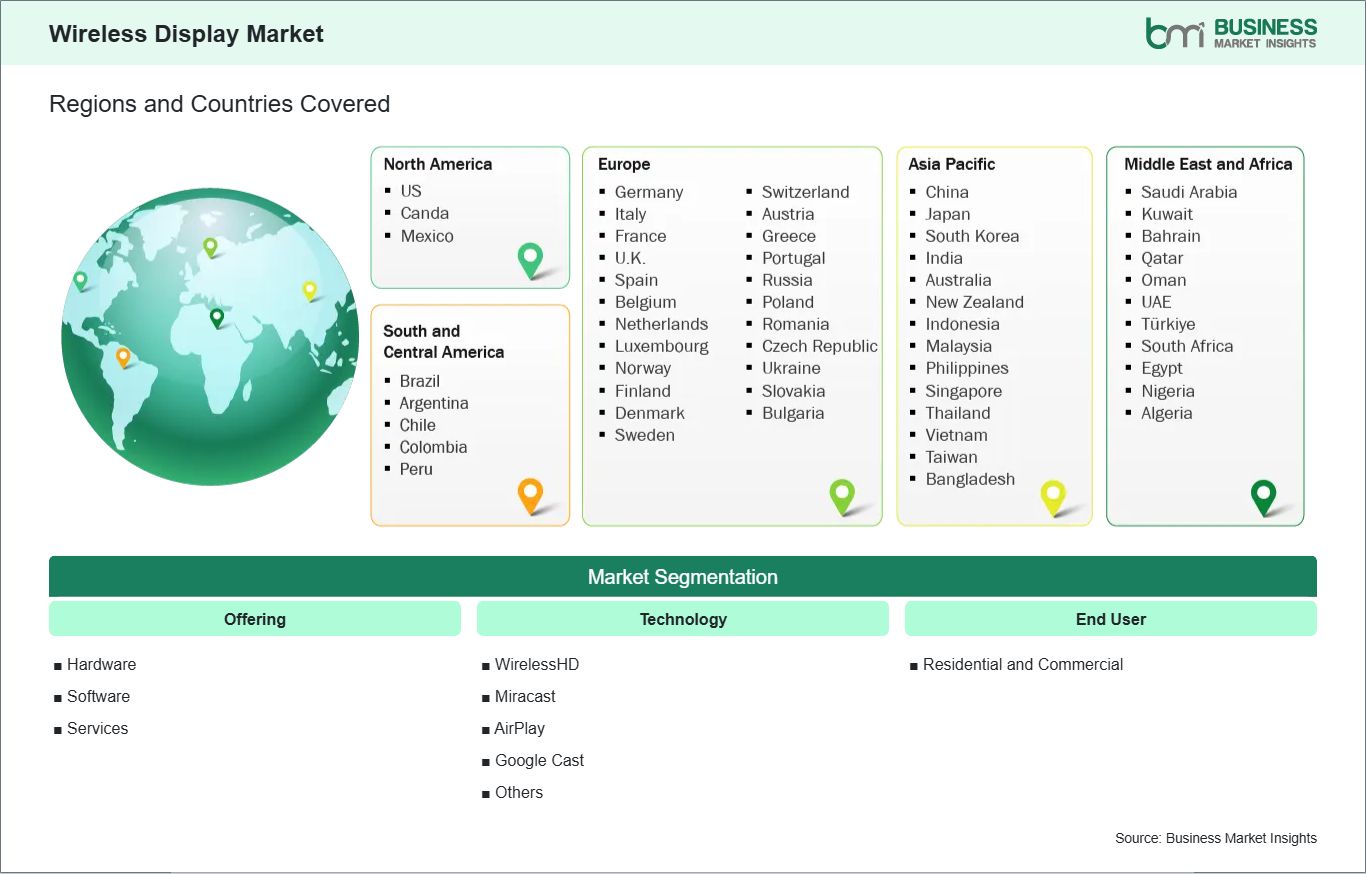This screenshot has height=874, width=1366.
Task: Select the Technology segmentation header
Action: 683,619
